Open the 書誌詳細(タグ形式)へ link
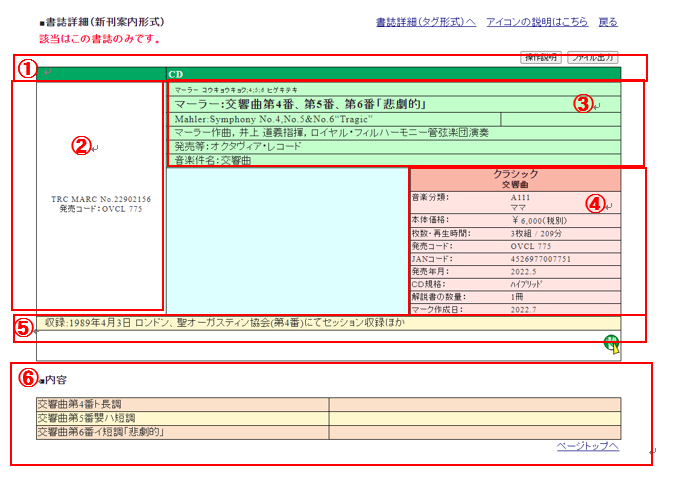 pos(425,22)
